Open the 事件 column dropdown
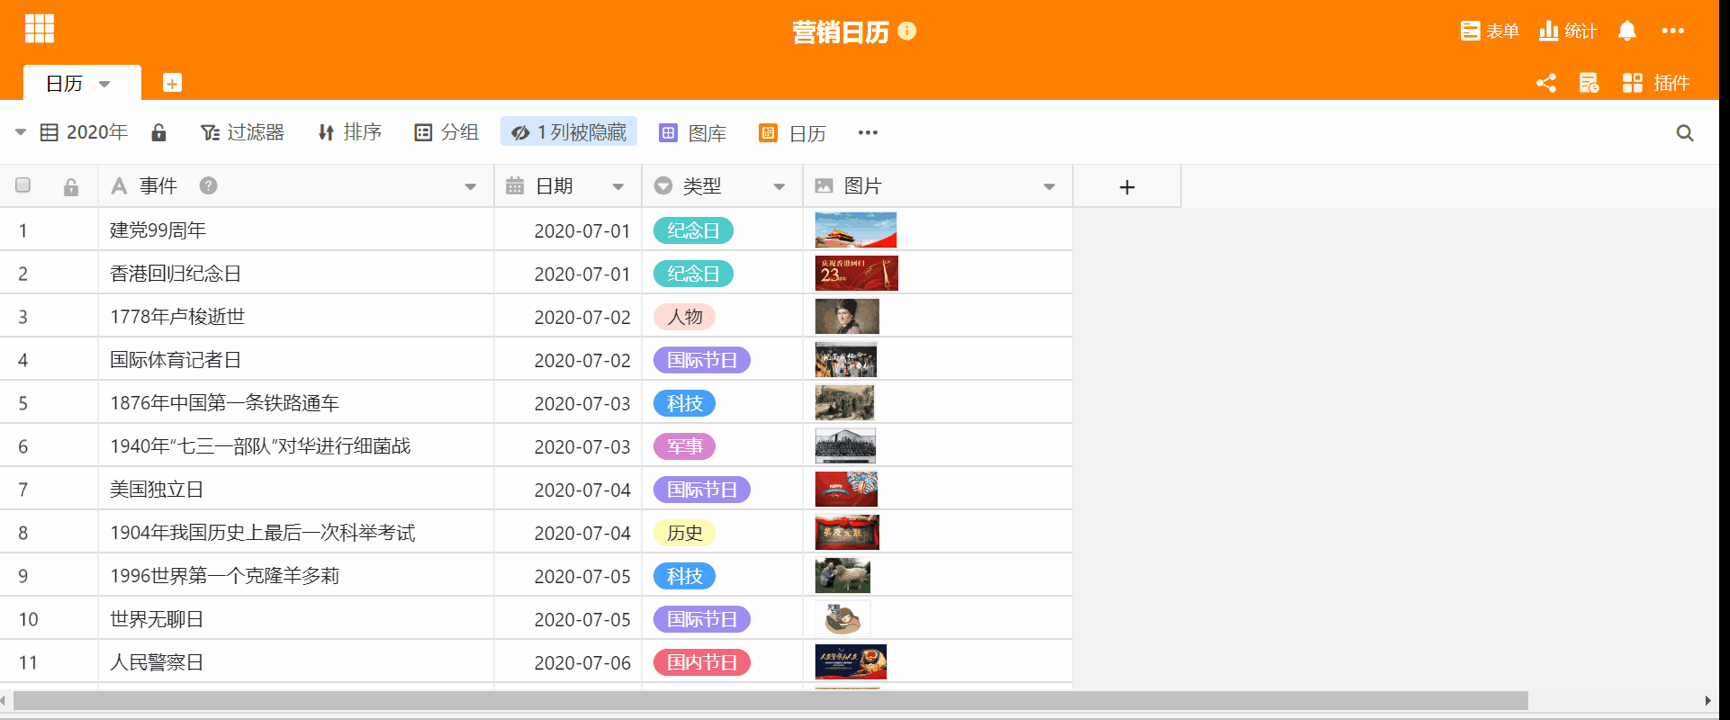The width and height of the screenshot is (1730, 720). [x=470, y=187]
